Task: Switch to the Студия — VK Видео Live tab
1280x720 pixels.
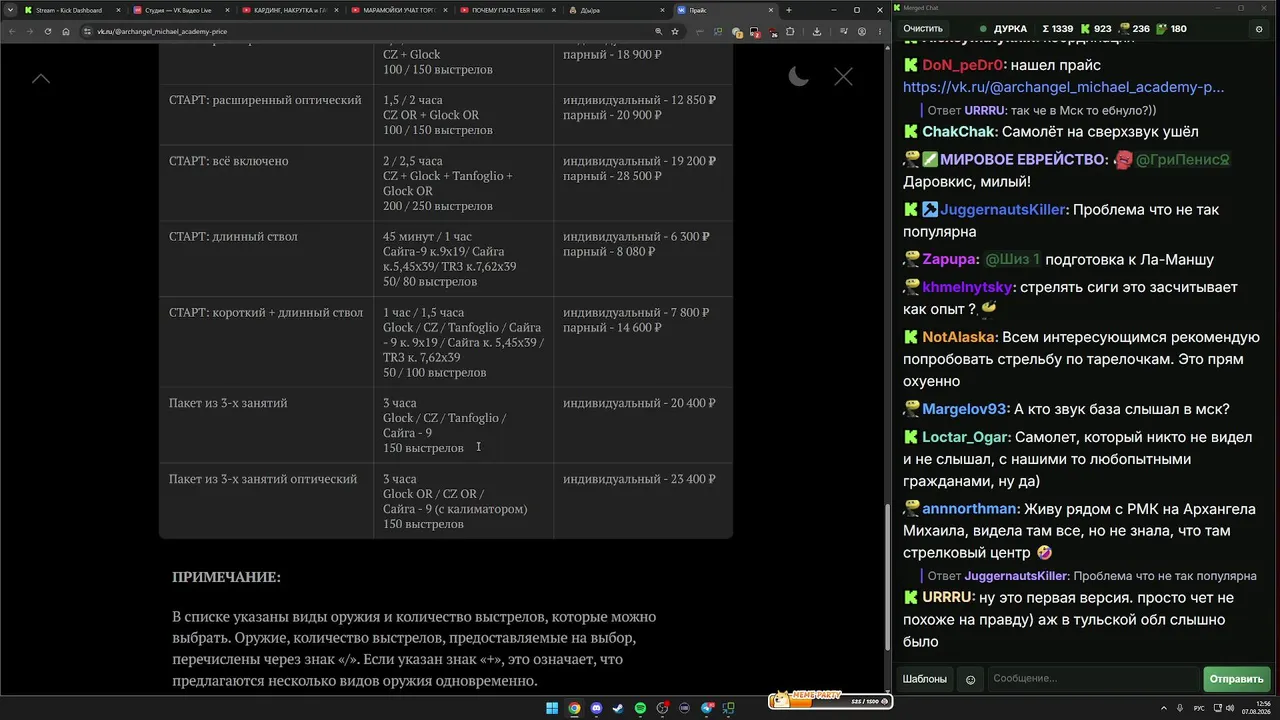Action: (x=180, y=10)
